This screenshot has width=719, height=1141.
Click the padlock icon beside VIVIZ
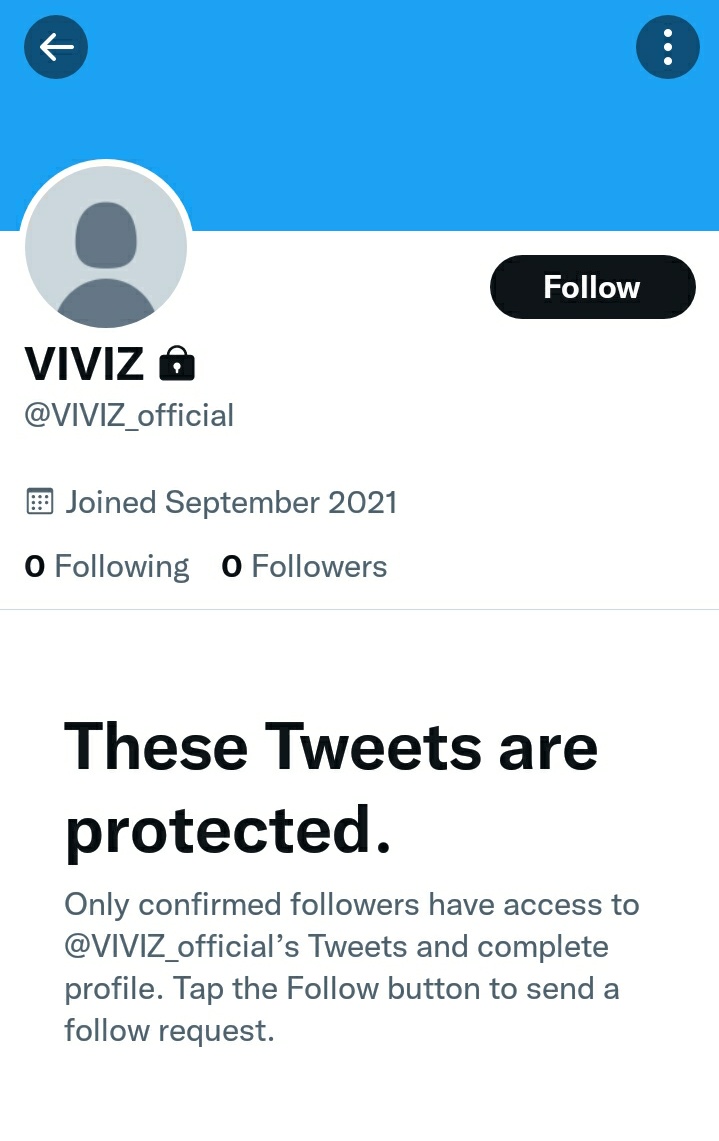177,364
